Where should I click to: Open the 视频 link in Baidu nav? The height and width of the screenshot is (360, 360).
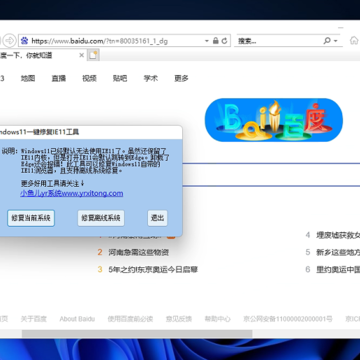pyautogui.click(x=89, y=78)
